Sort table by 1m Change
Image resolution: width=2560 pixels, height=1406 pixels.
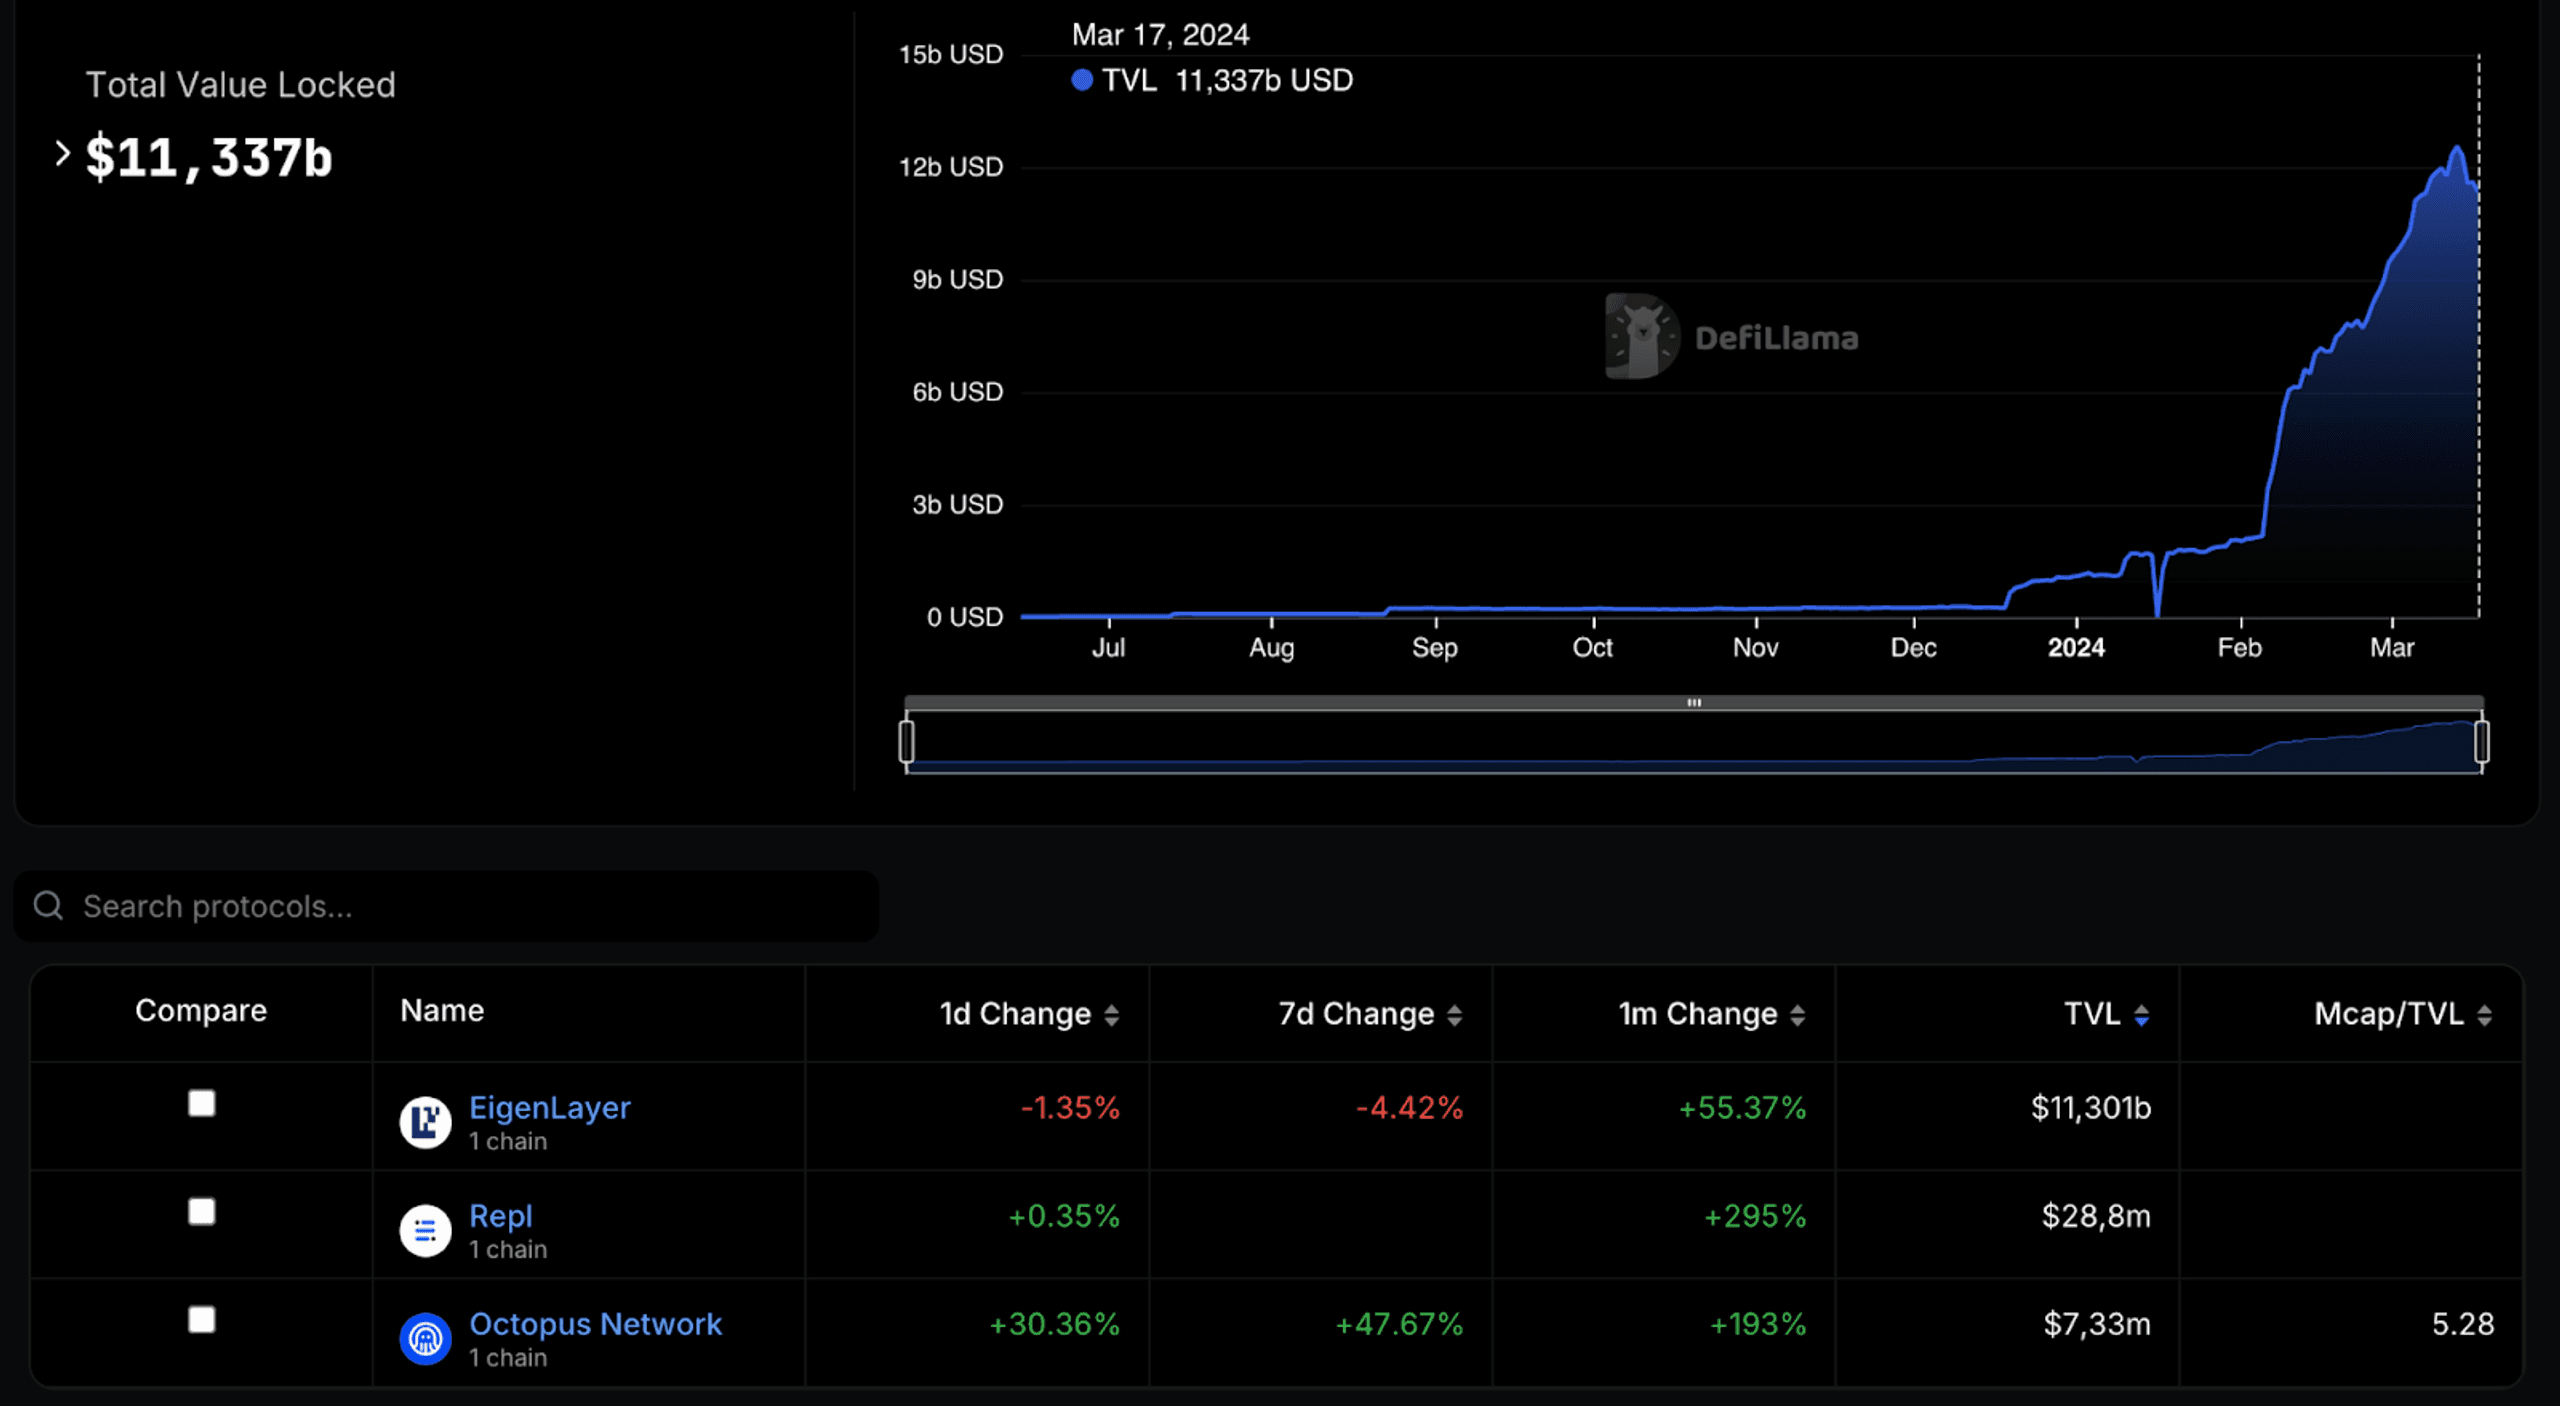pos(1711,1014)
